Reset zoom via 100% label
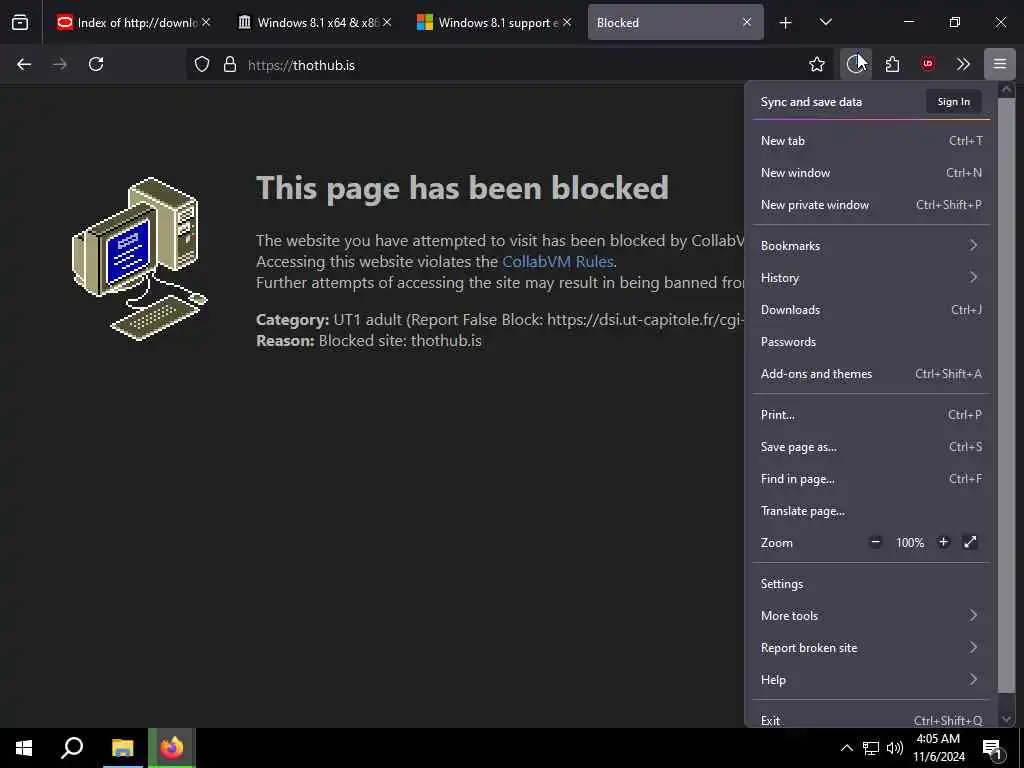 pyautogui.click(x=910, y=542)
